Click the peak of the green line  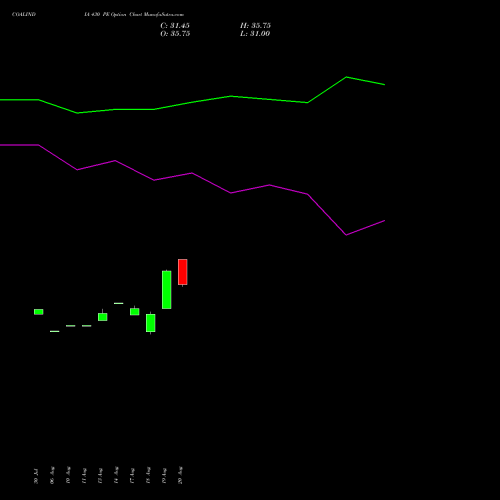click(x=346, y=77)
